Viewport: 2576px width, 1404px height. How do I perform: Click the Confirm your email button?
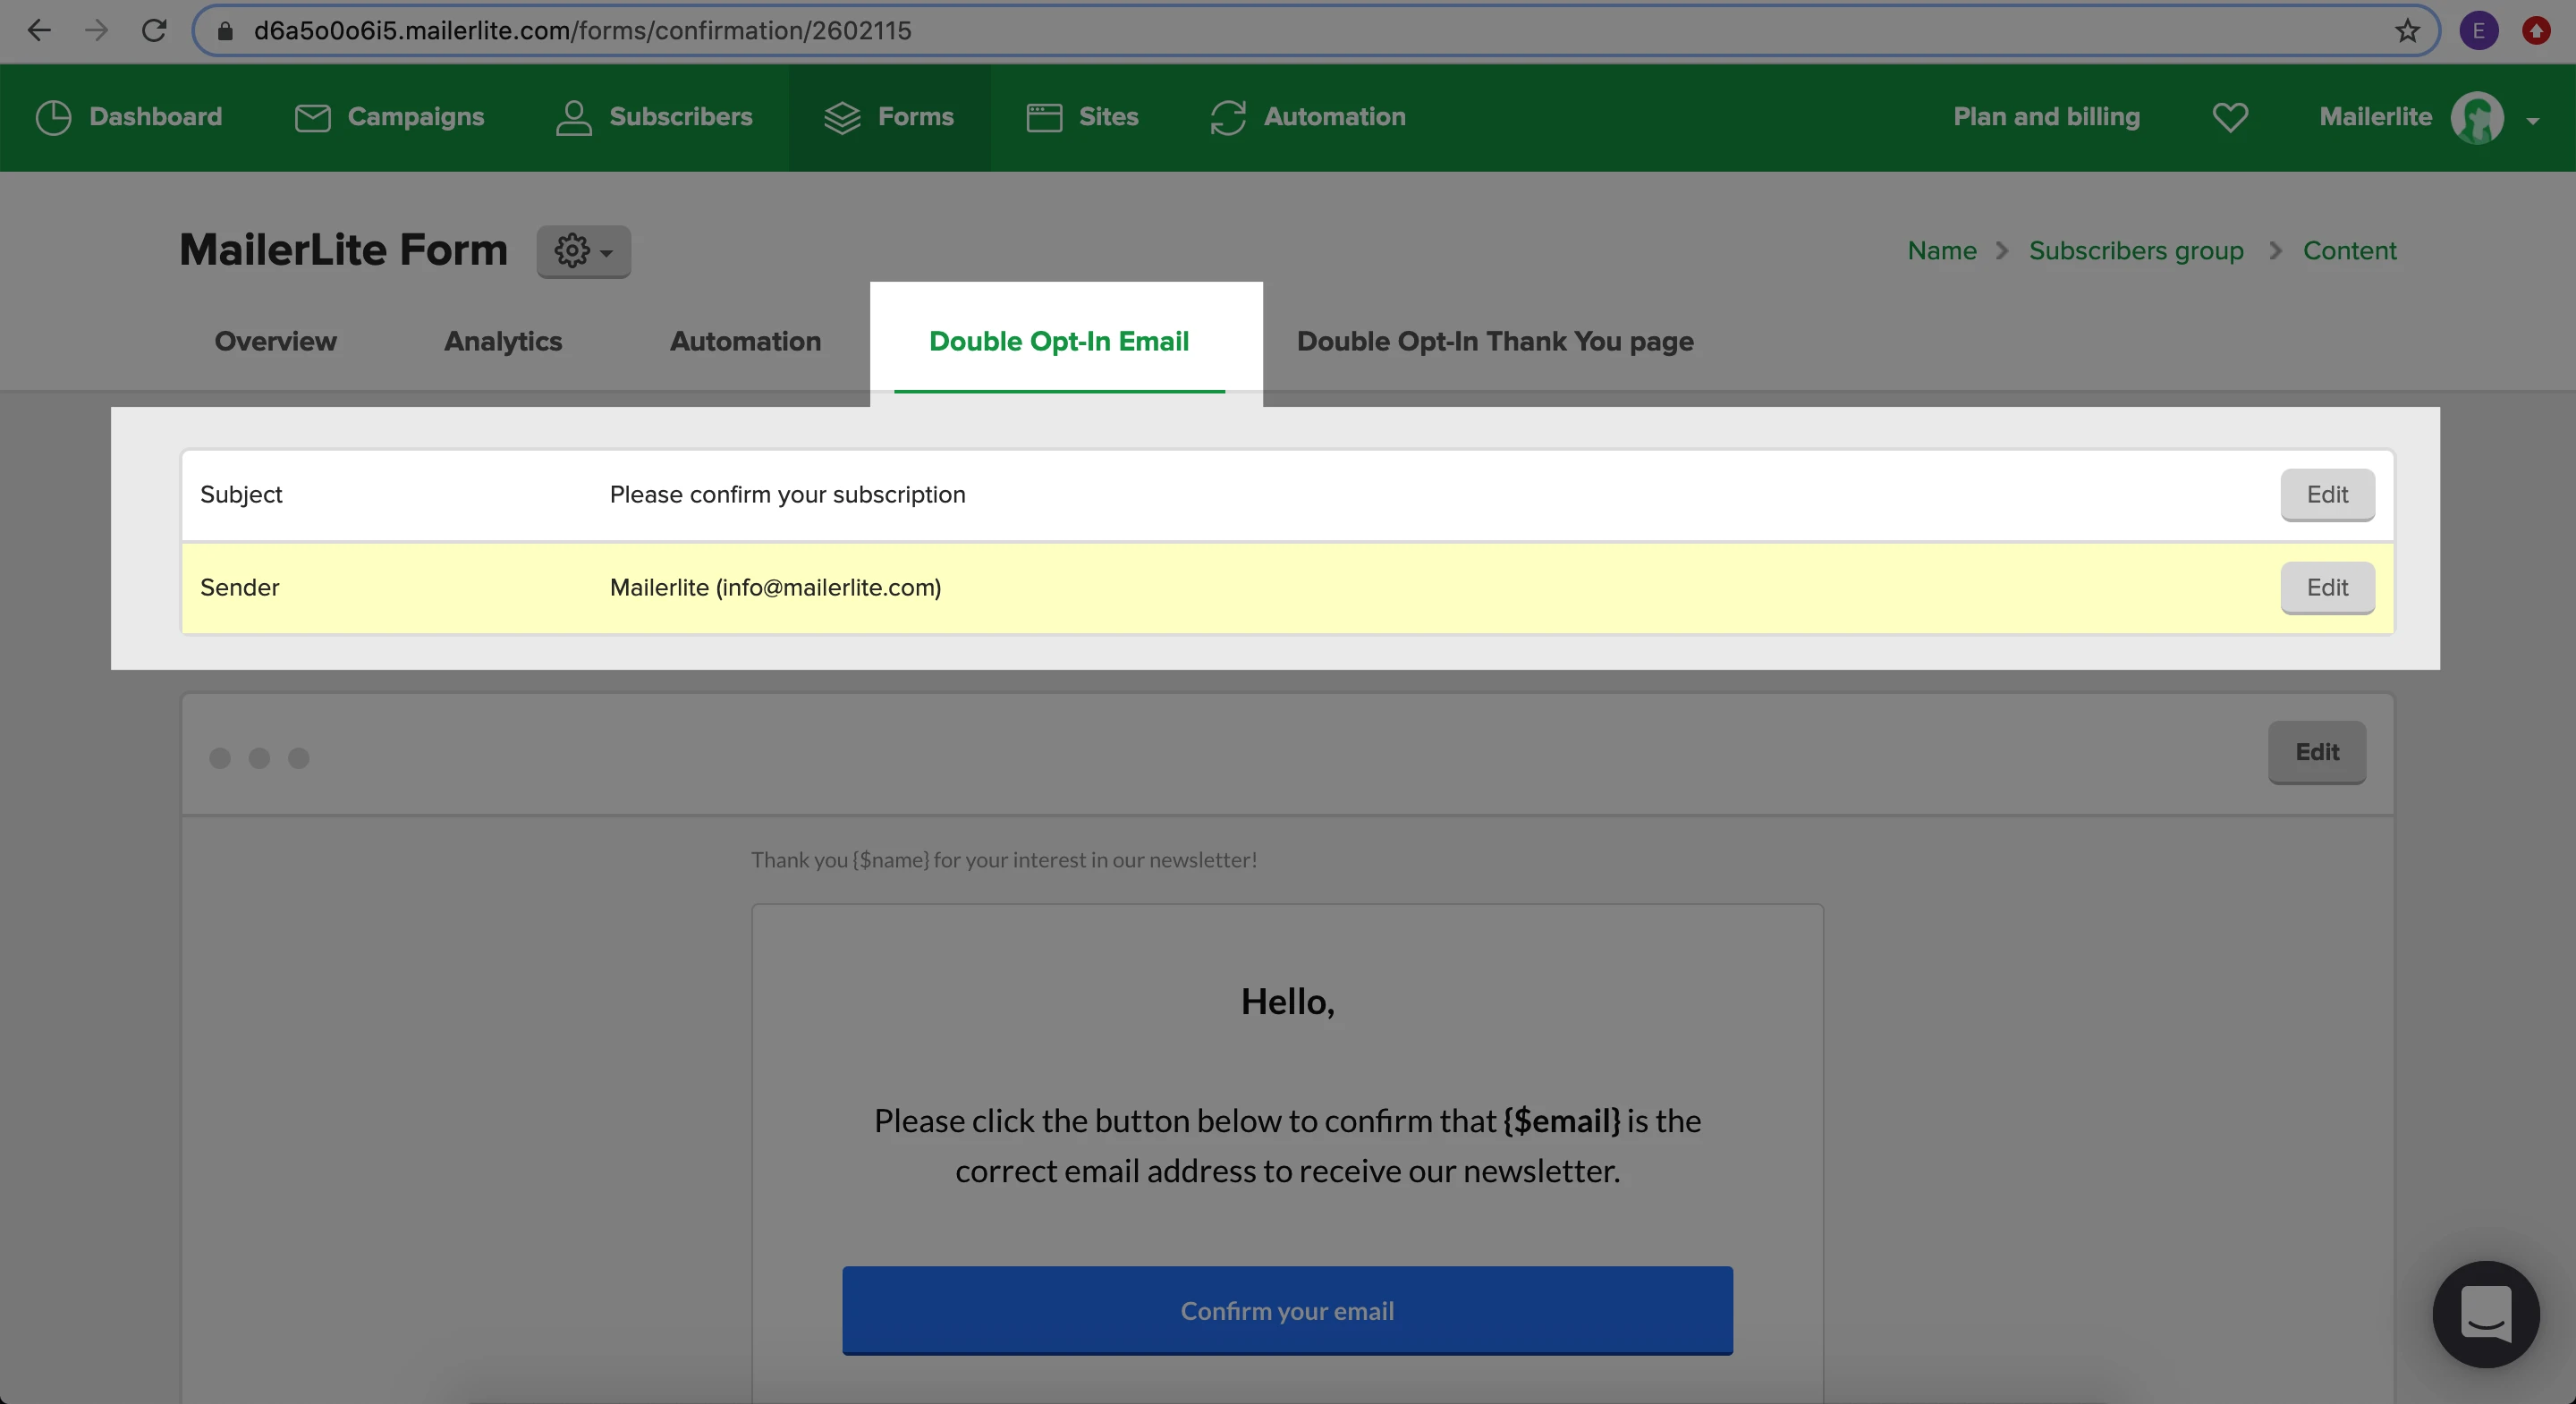pos(1287,1311)
